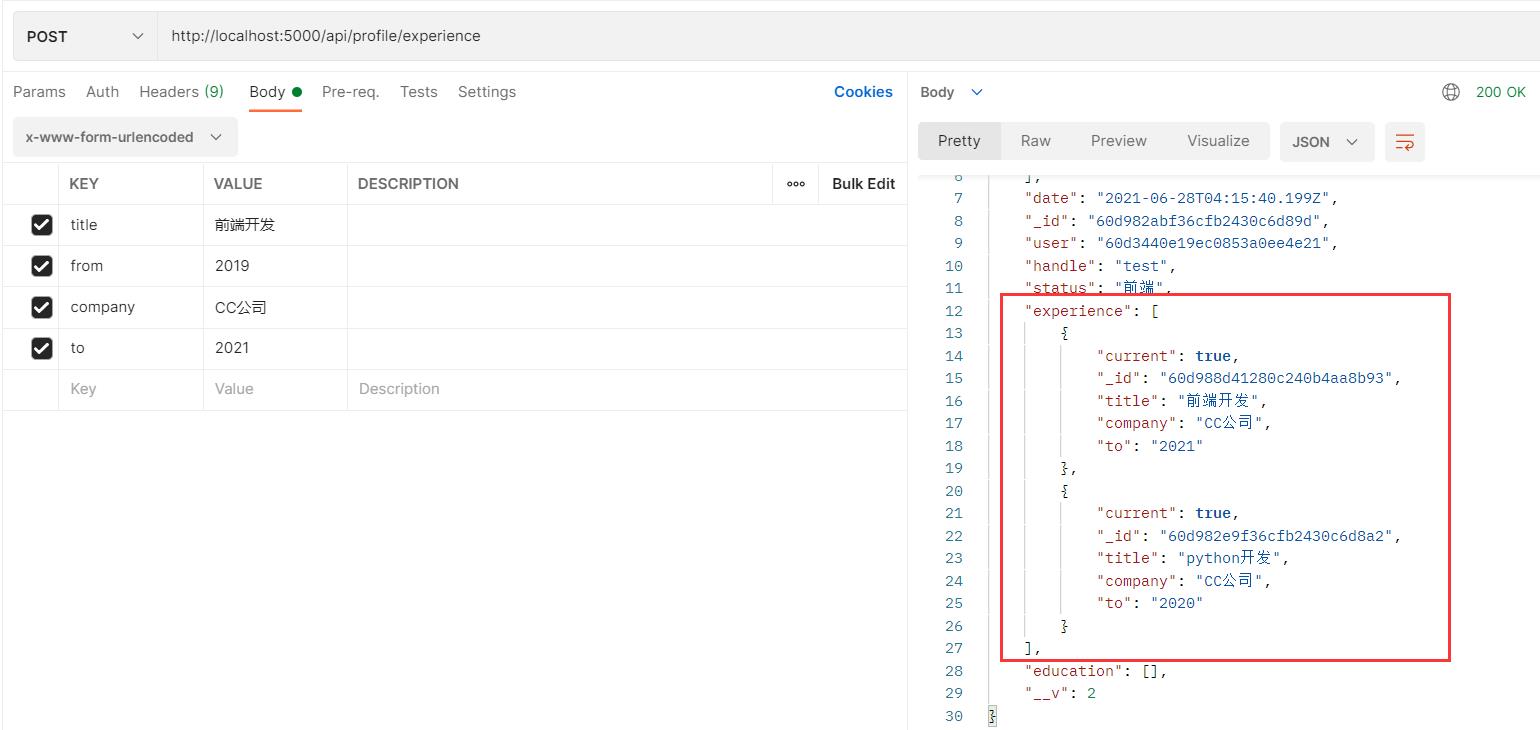Select the Pretty view

[959, 141]
